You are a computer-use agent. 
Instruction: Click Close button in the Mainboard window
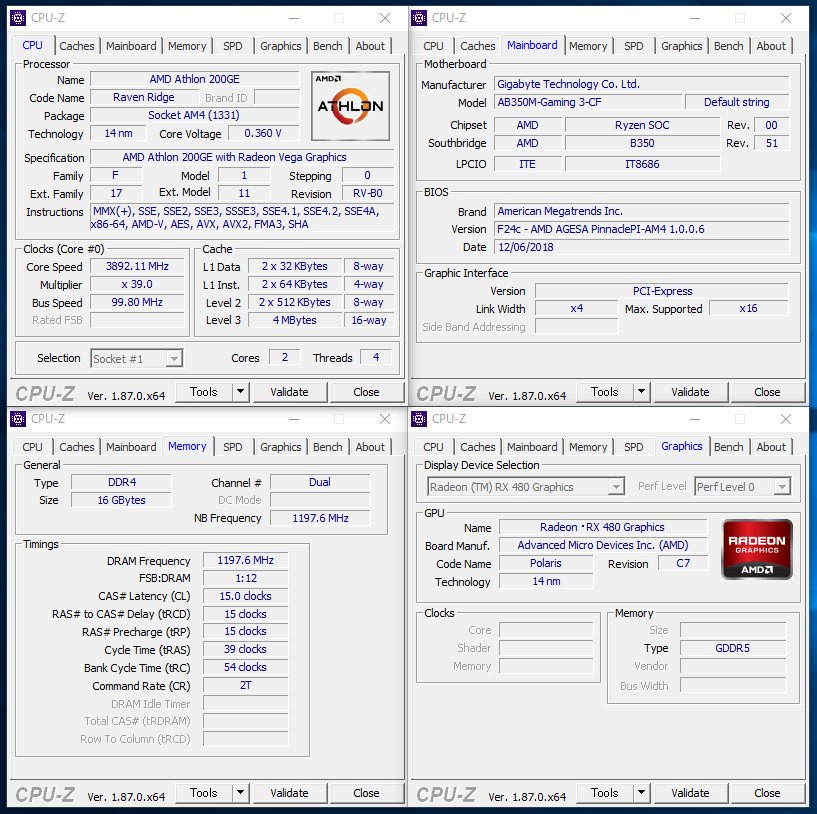(767, 392)
